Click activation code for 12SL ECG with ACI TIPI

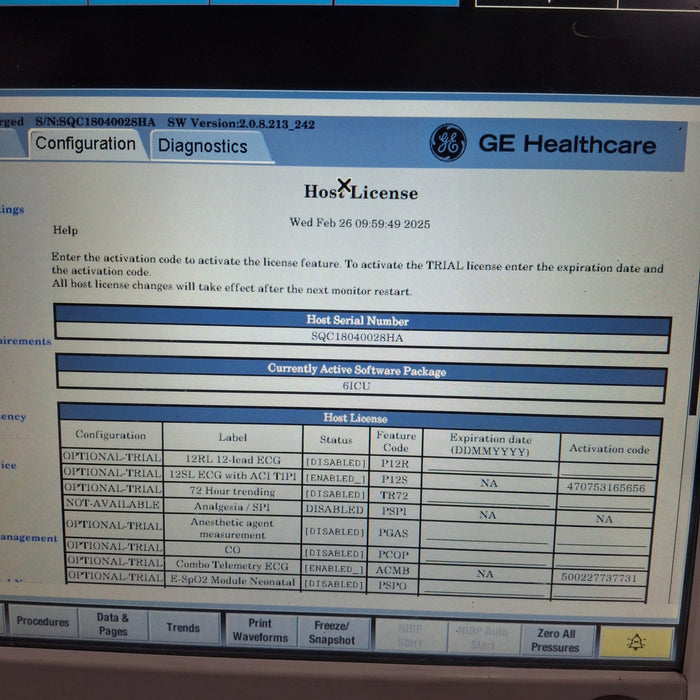tap(608, 488)
